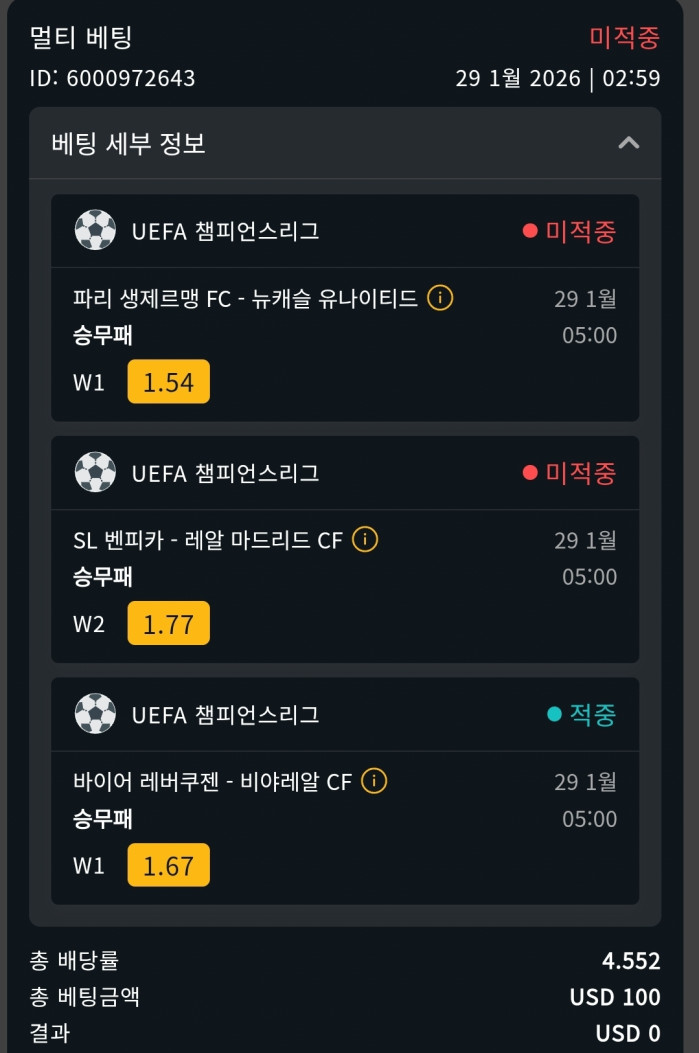Toggle the 1.67 odds for Leverkusen W1
This screenshot has height=1053, width=699.
point(168,866)
